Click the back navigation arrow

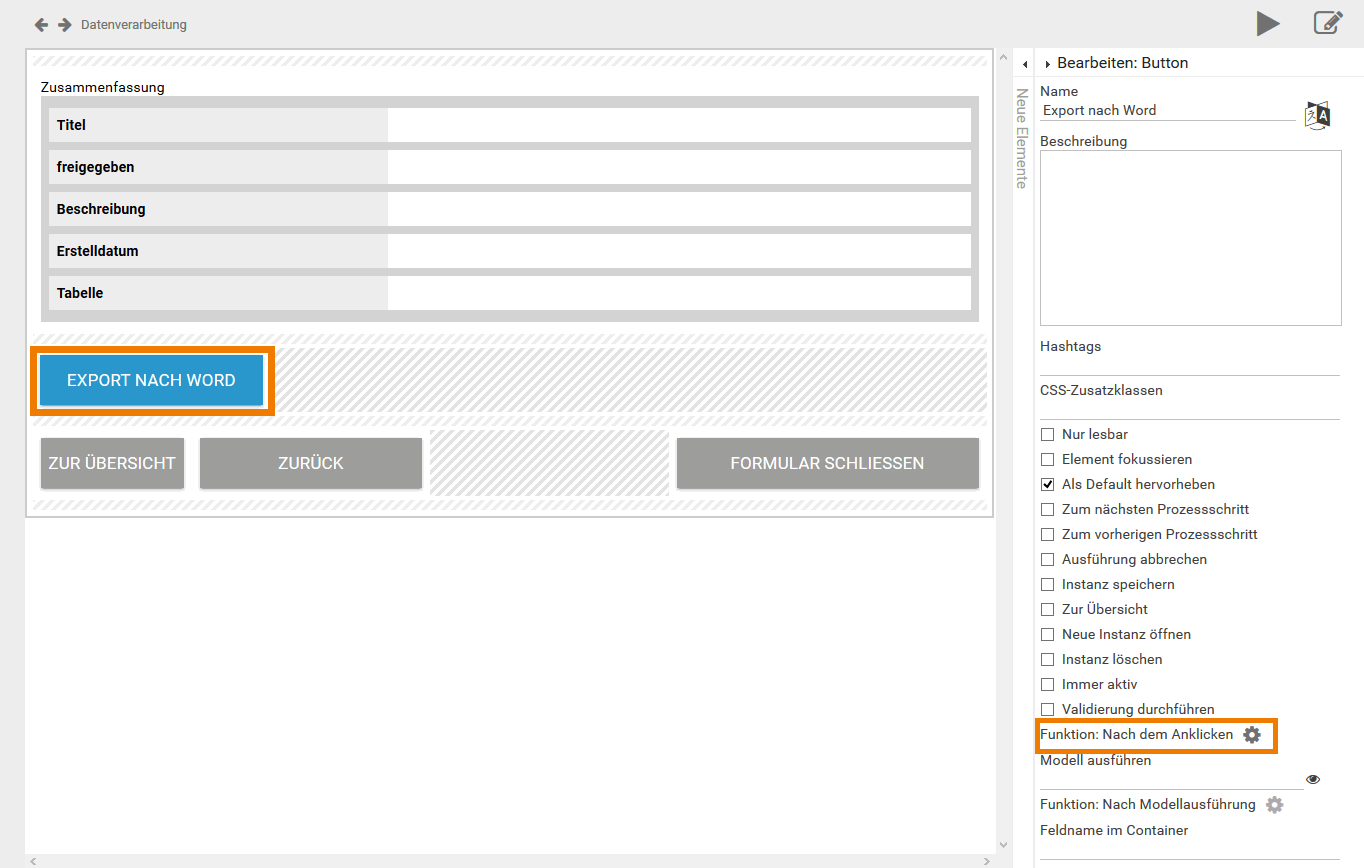pyautogui.click(x=40, y=23)
